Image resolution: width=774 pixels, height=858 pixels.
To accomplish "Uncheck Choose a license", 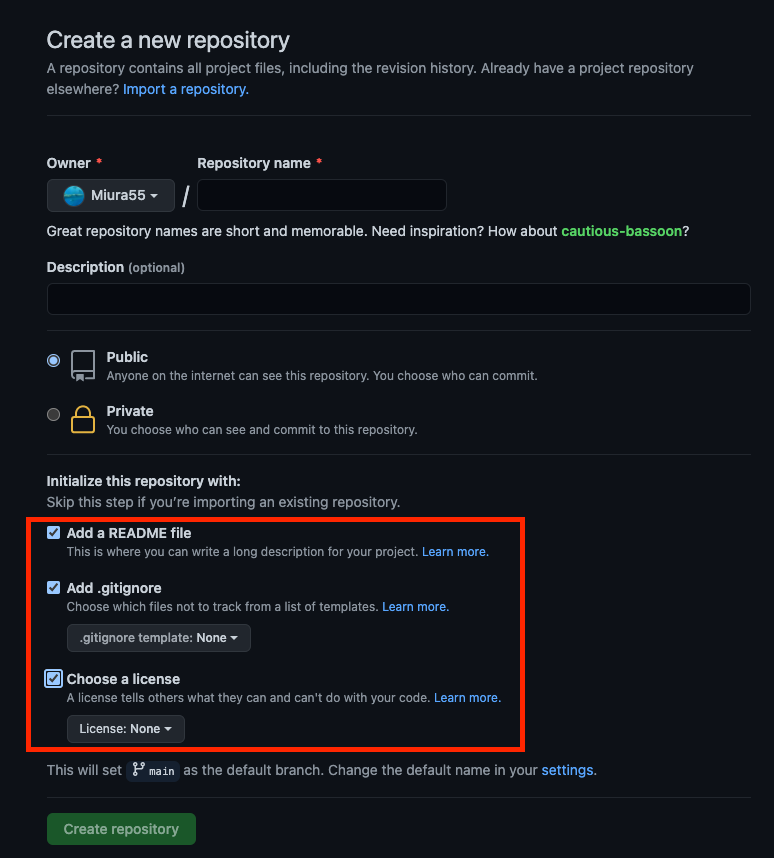I will [x=53, y=678].
